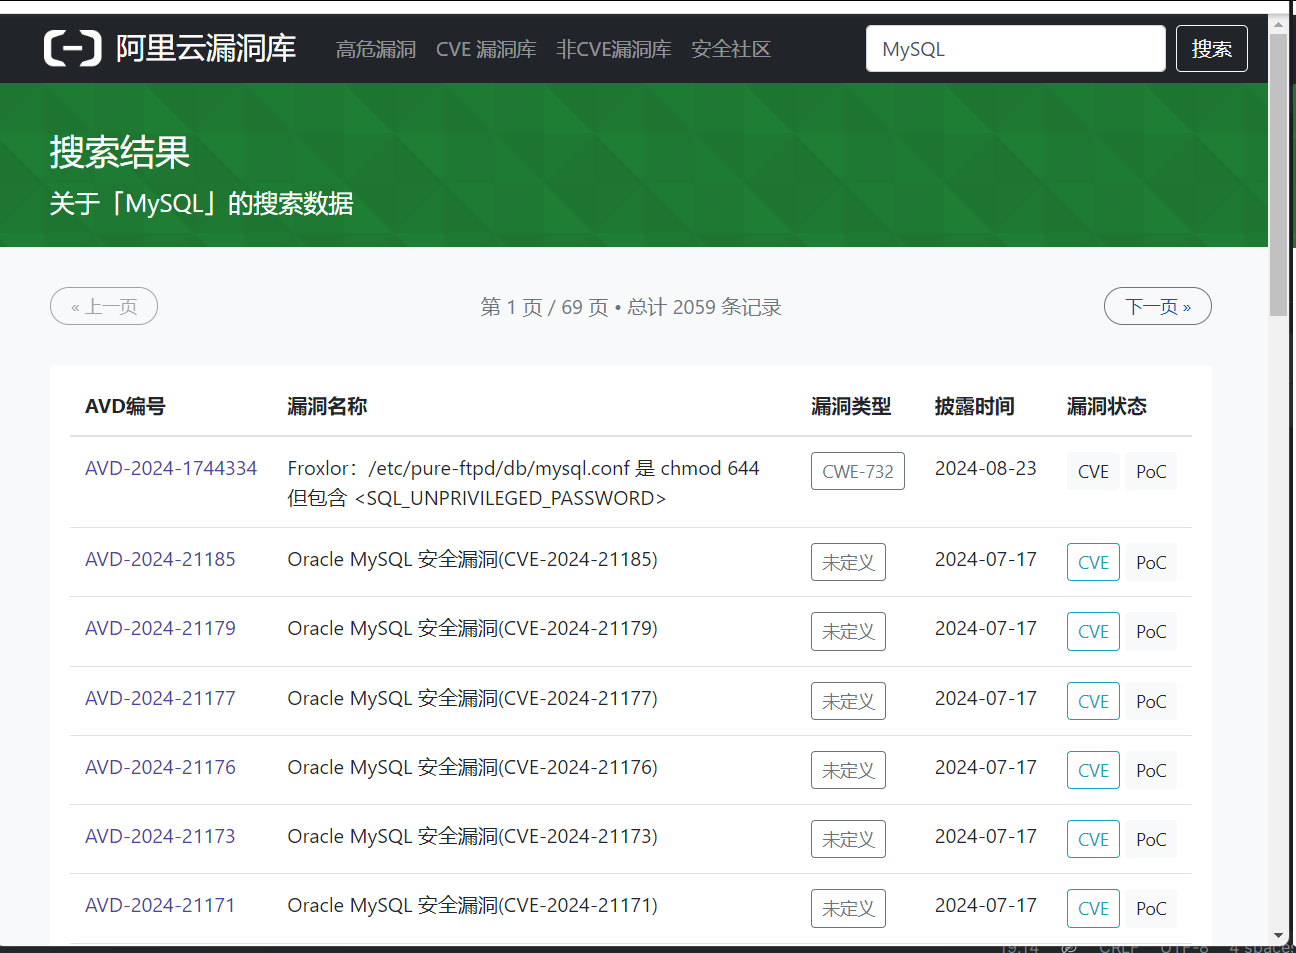
Task: Open the AVD-2024-21176 record link
Action: (x=160, y=767)
